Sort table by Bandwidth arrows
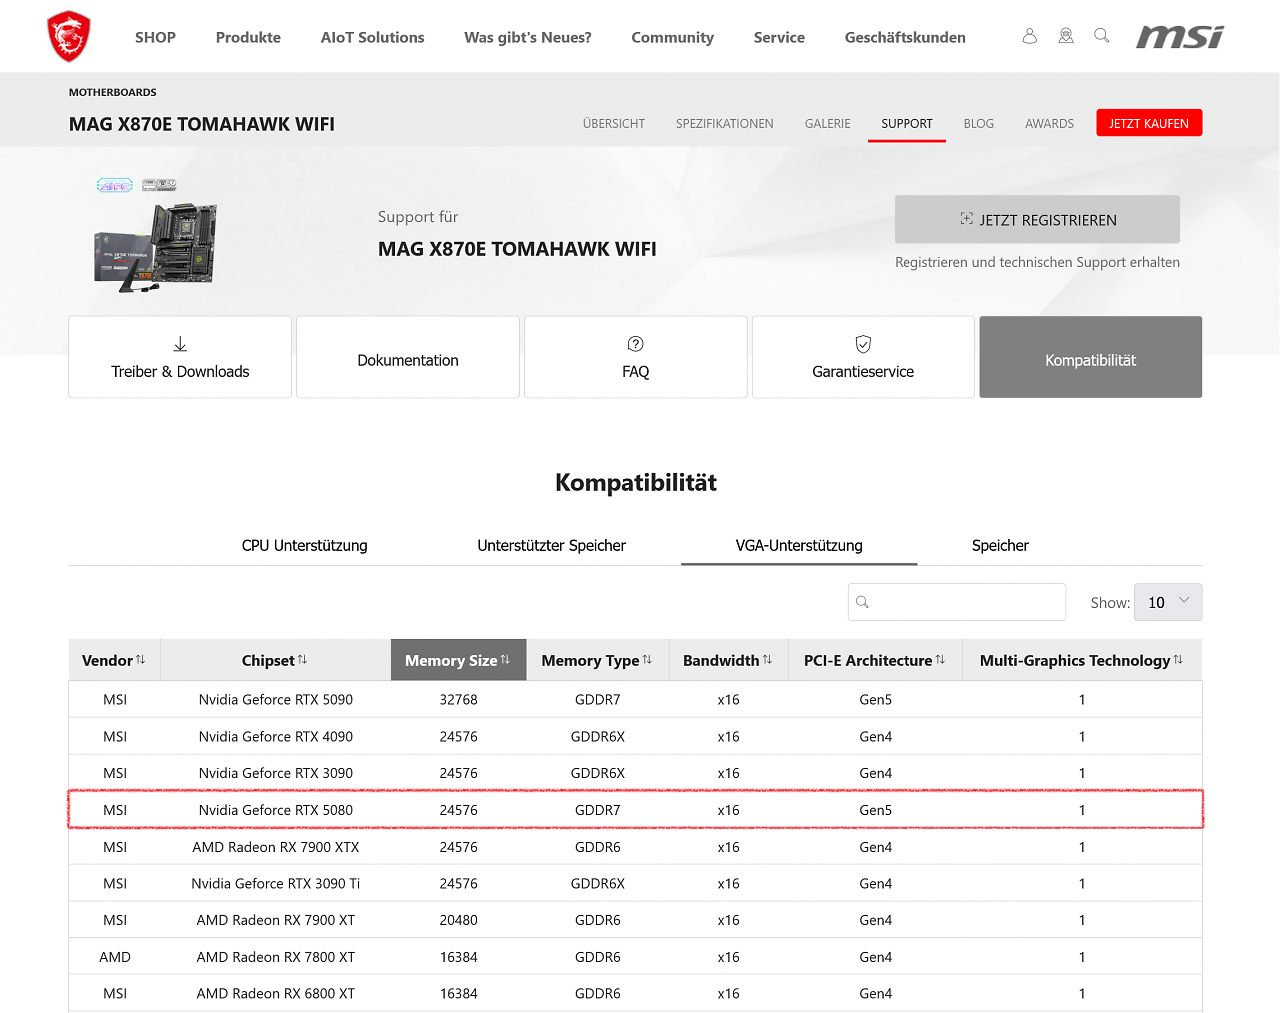 tap(768, 660)
